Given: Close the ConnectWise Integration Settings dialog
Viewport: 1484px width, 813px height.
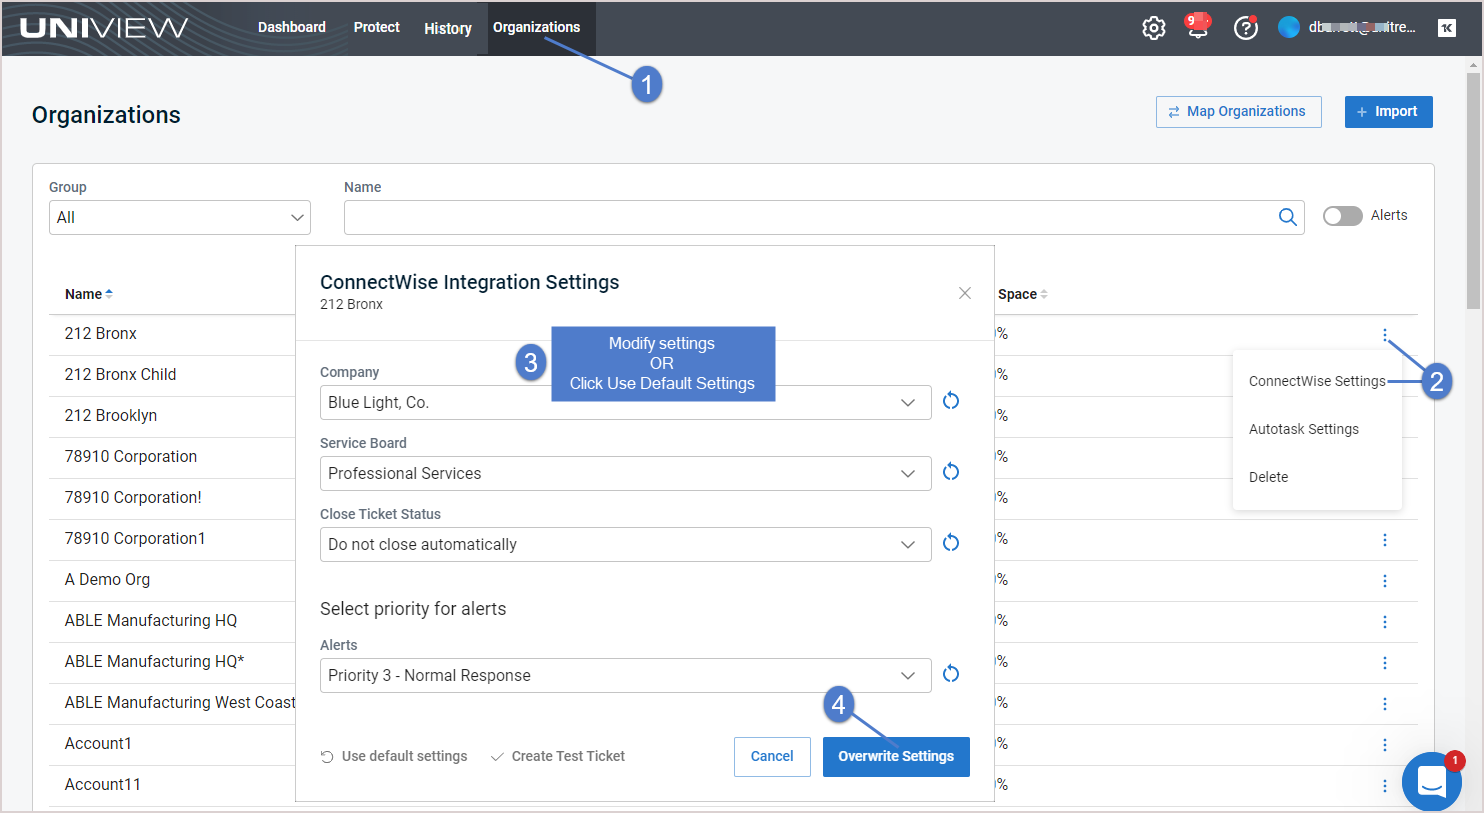Looking at the screenshot, I should (x=965, y=293).
